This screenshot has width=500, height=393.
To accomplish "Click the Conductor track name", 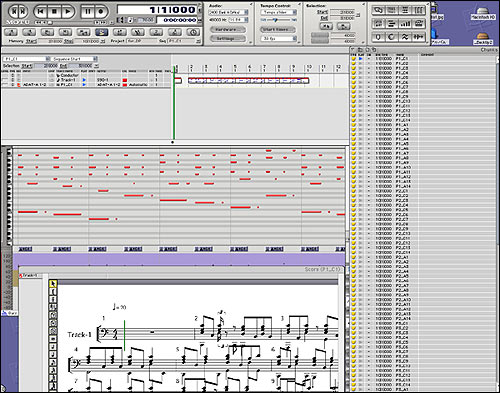I will point(69,76).
